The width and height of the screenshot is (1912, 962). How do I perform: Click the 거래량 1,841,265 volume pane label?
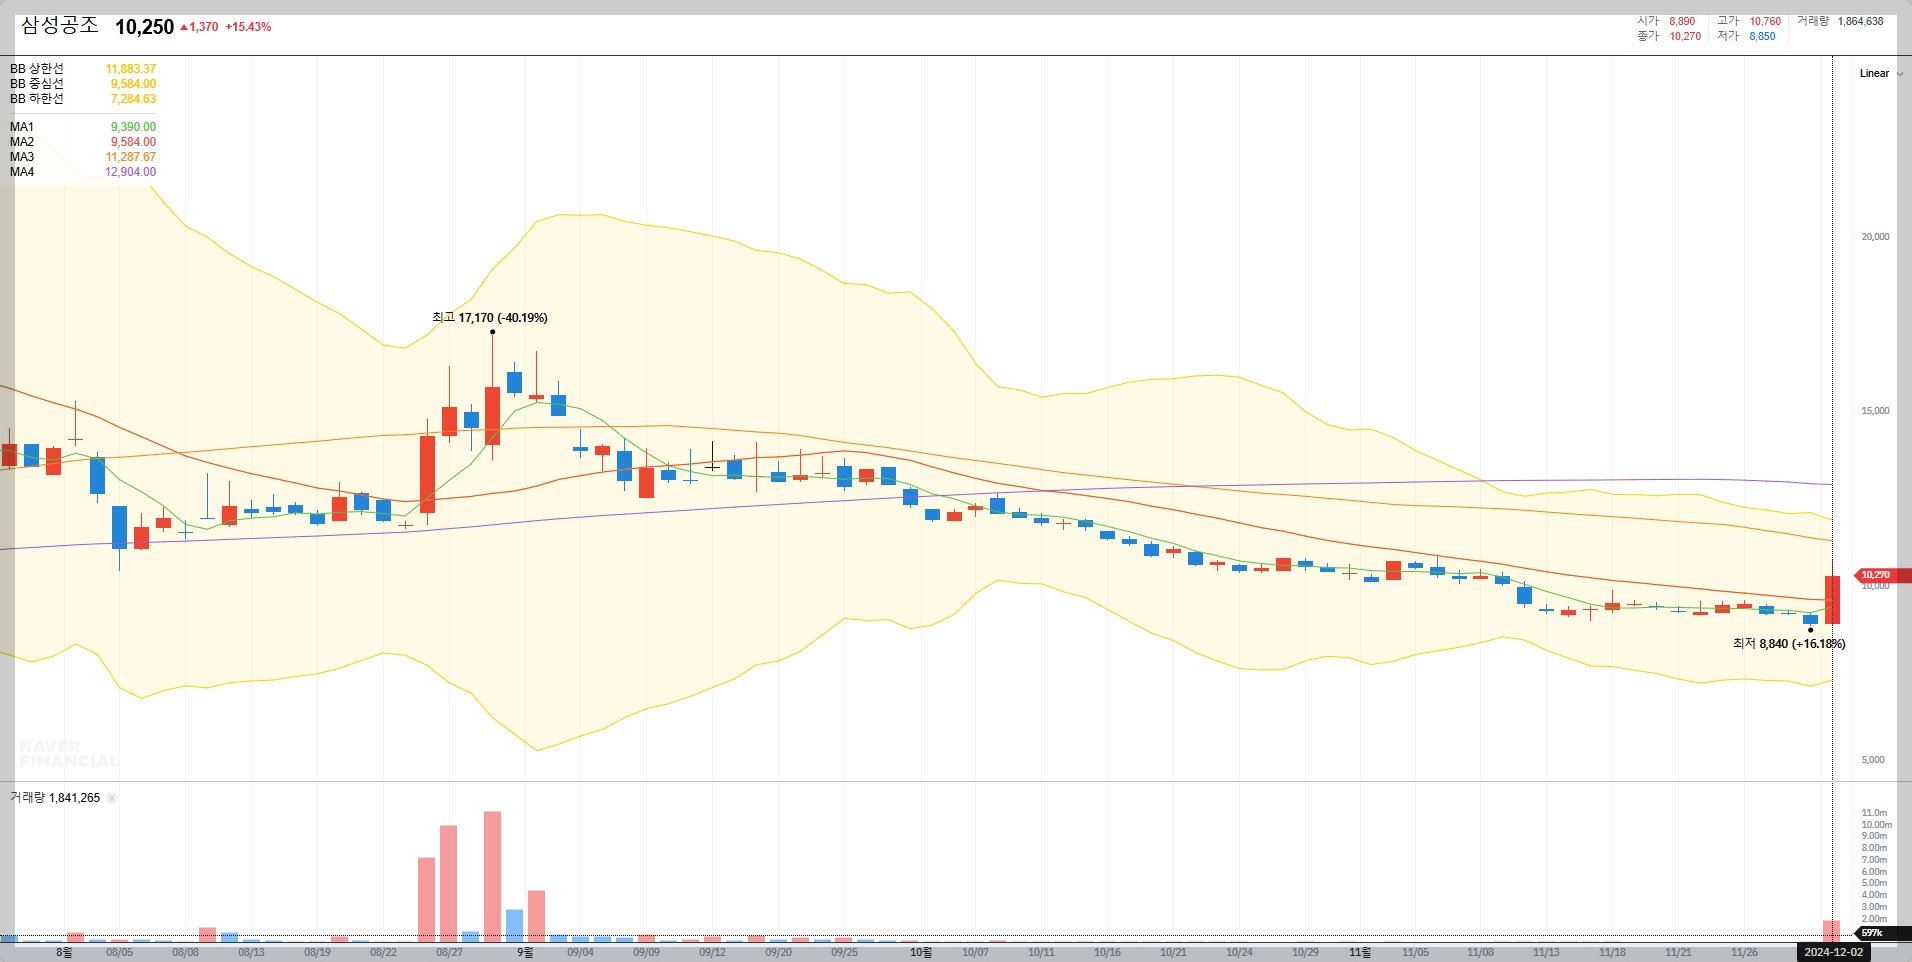[x=55, y=798]
